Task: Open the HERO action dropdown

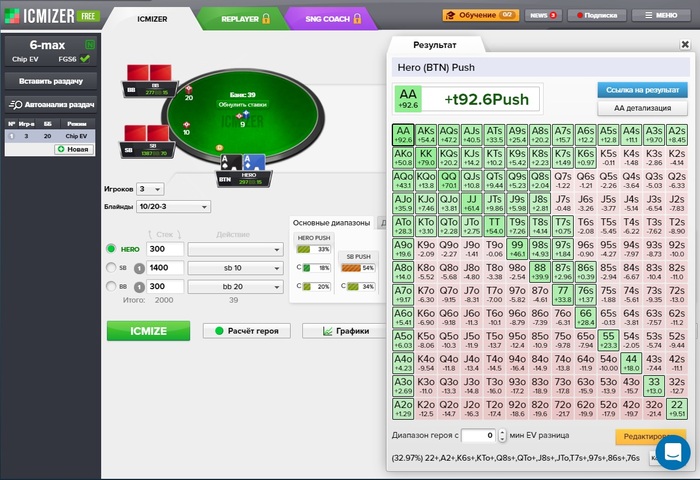Action: tap(236, 249)
